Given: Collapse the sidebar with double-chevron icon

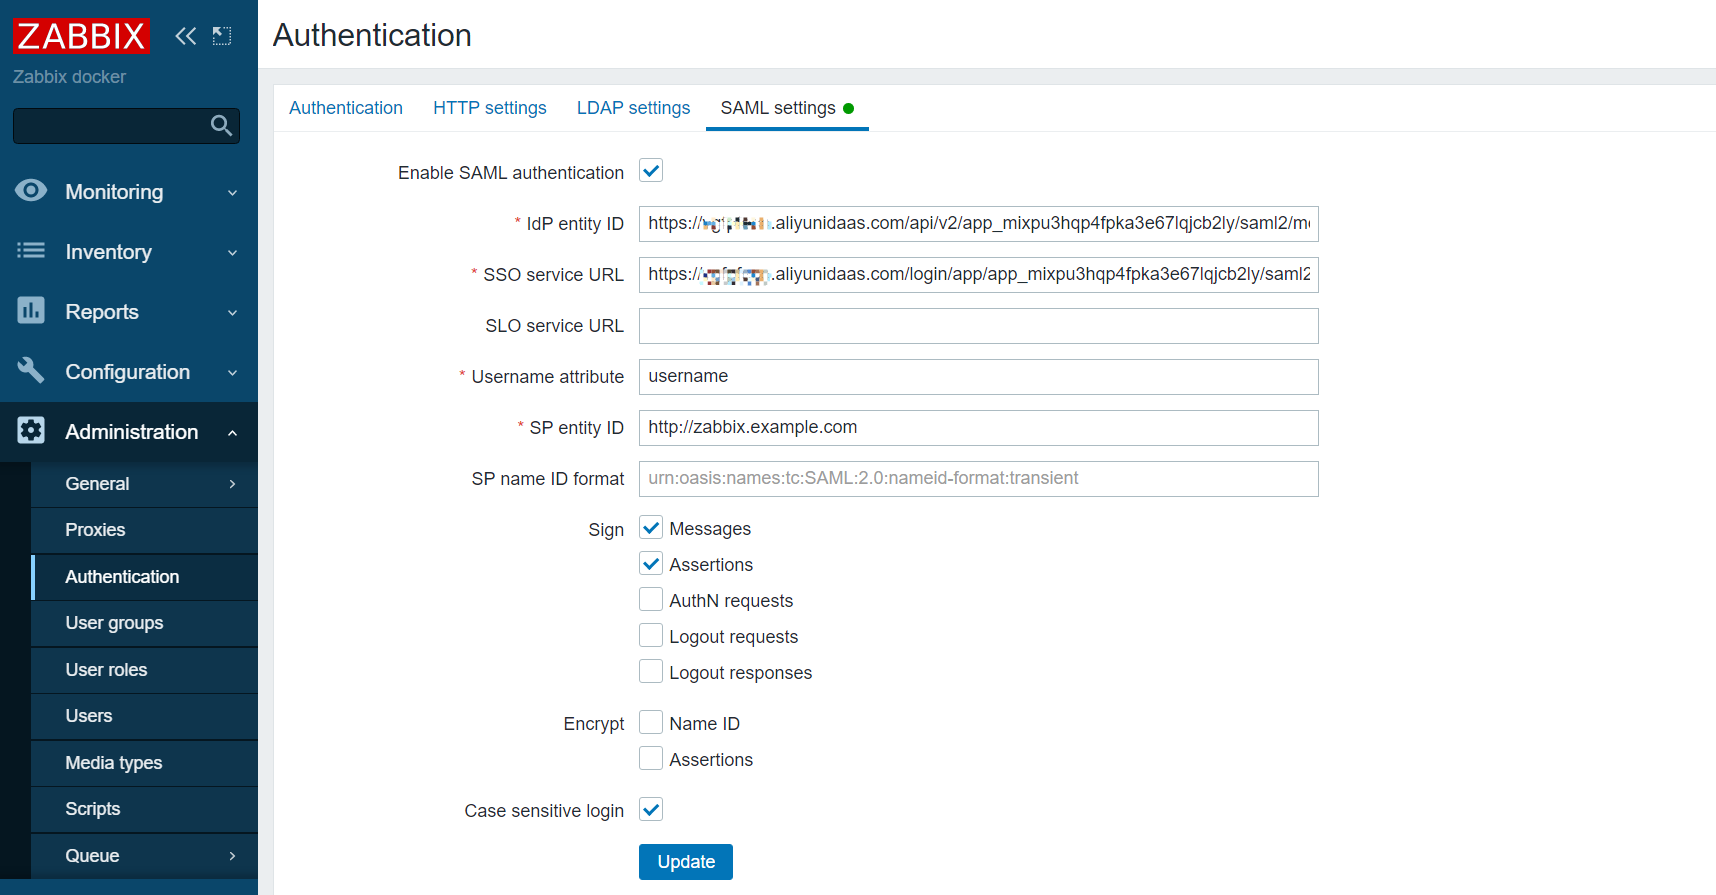Looking at the screenshot, I should click(x=185, y=36).
